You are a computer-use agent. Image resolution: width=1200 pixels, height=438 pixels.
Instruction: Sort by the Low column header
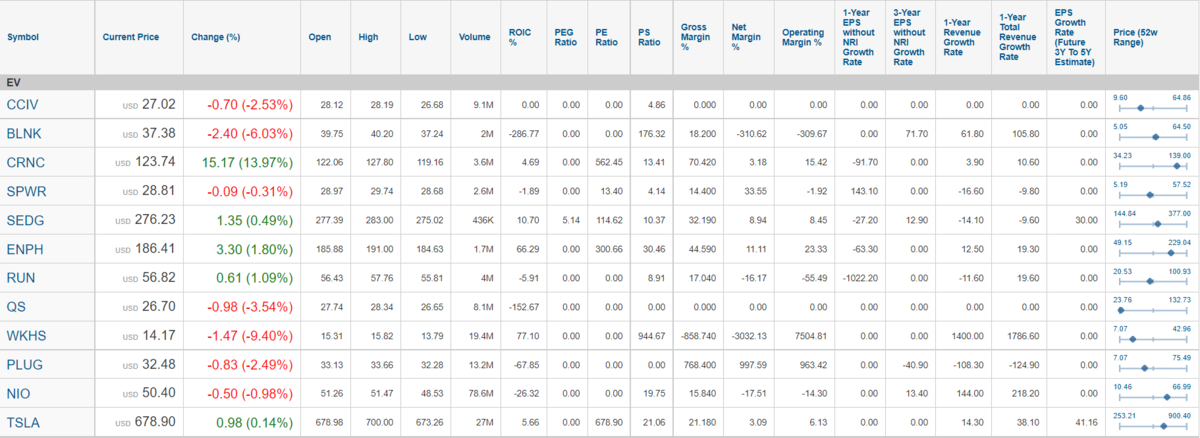pyautogui.click(x=417, y=37)
